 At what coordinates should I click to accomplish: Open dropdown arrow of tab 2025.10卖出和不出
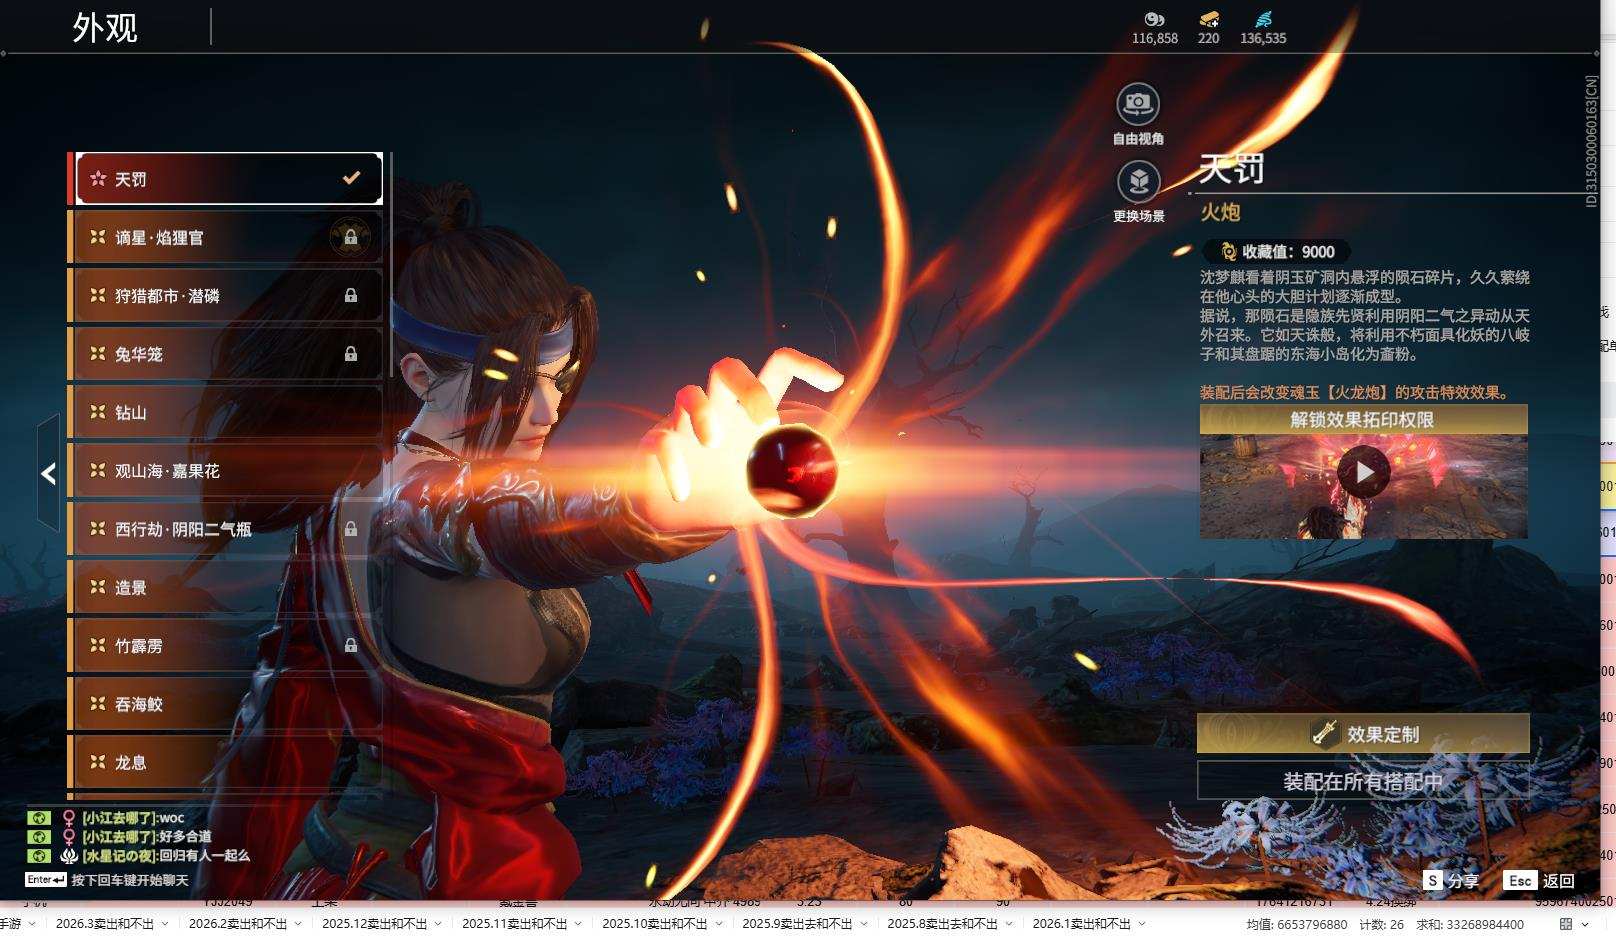click(719, 924)
